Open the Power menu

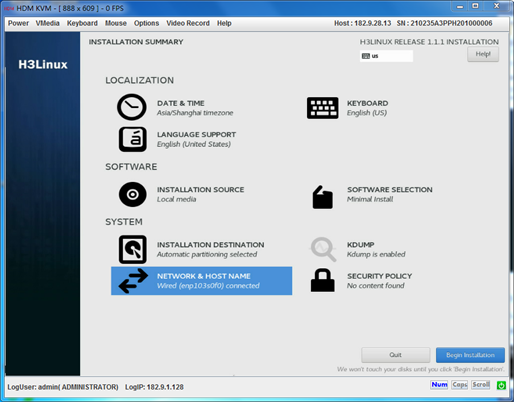tap(18, 23)
